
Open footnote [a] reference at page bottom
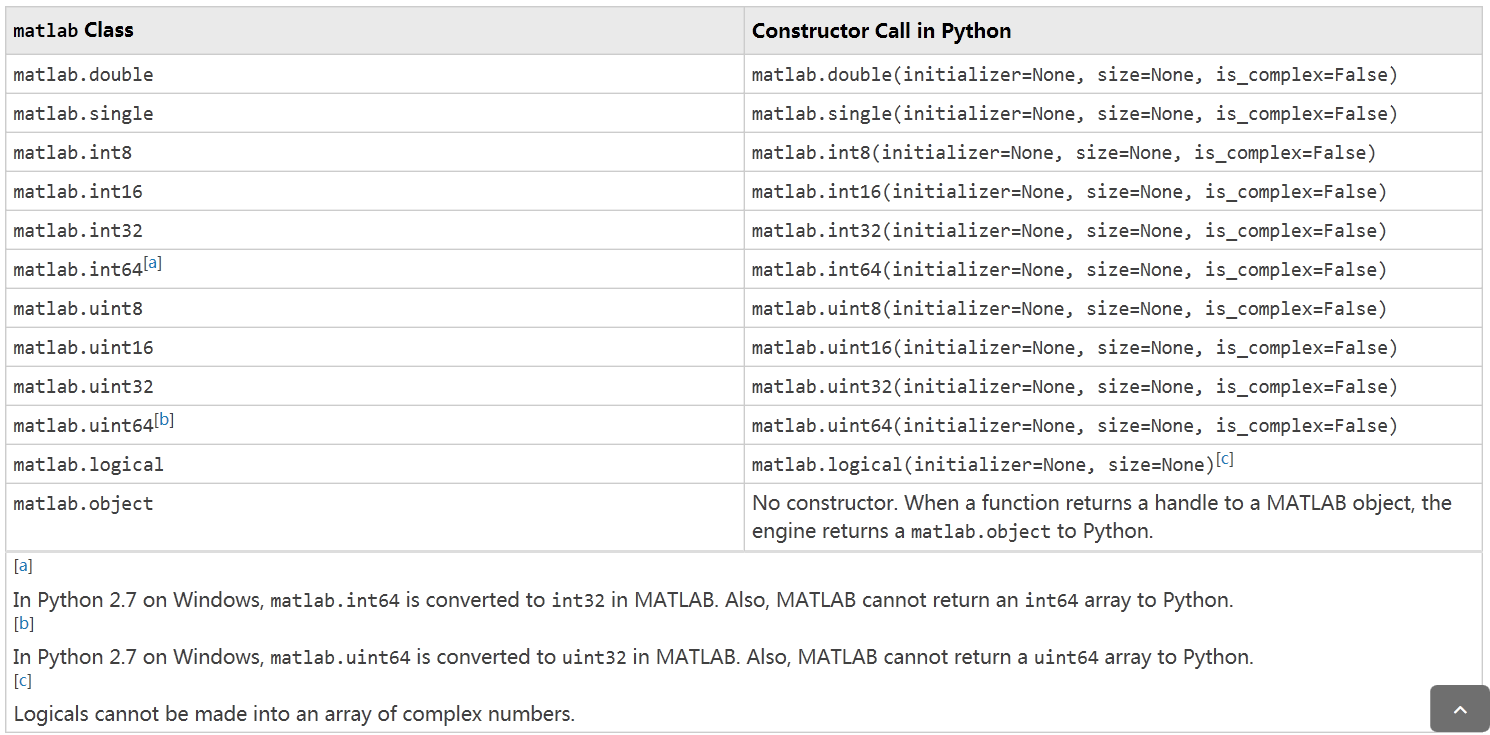(22, 566)
